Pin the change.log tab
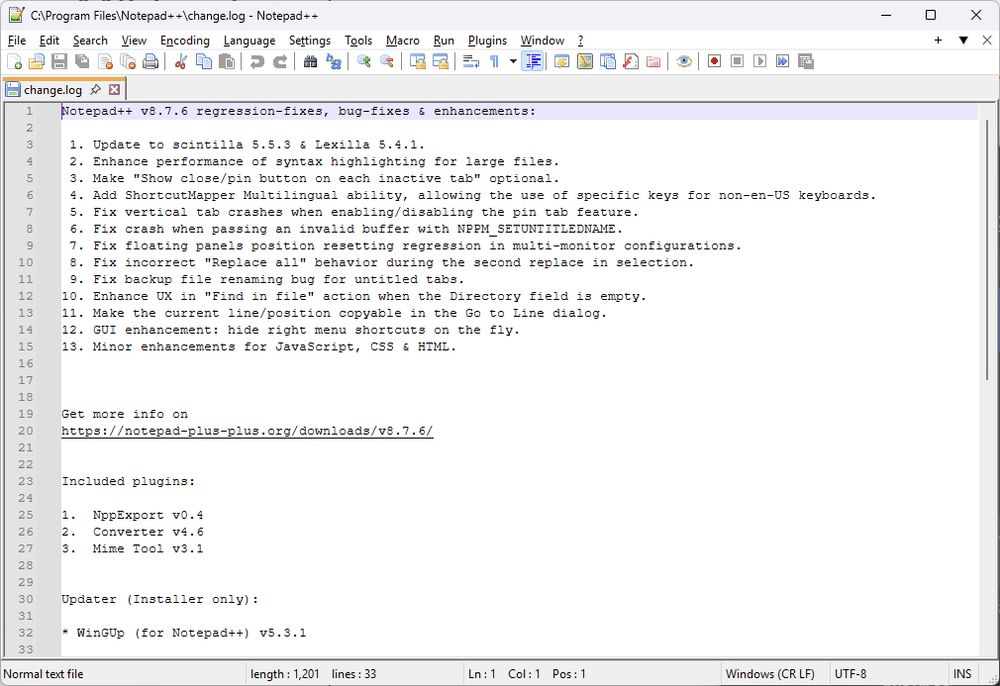 click(96, 89)
